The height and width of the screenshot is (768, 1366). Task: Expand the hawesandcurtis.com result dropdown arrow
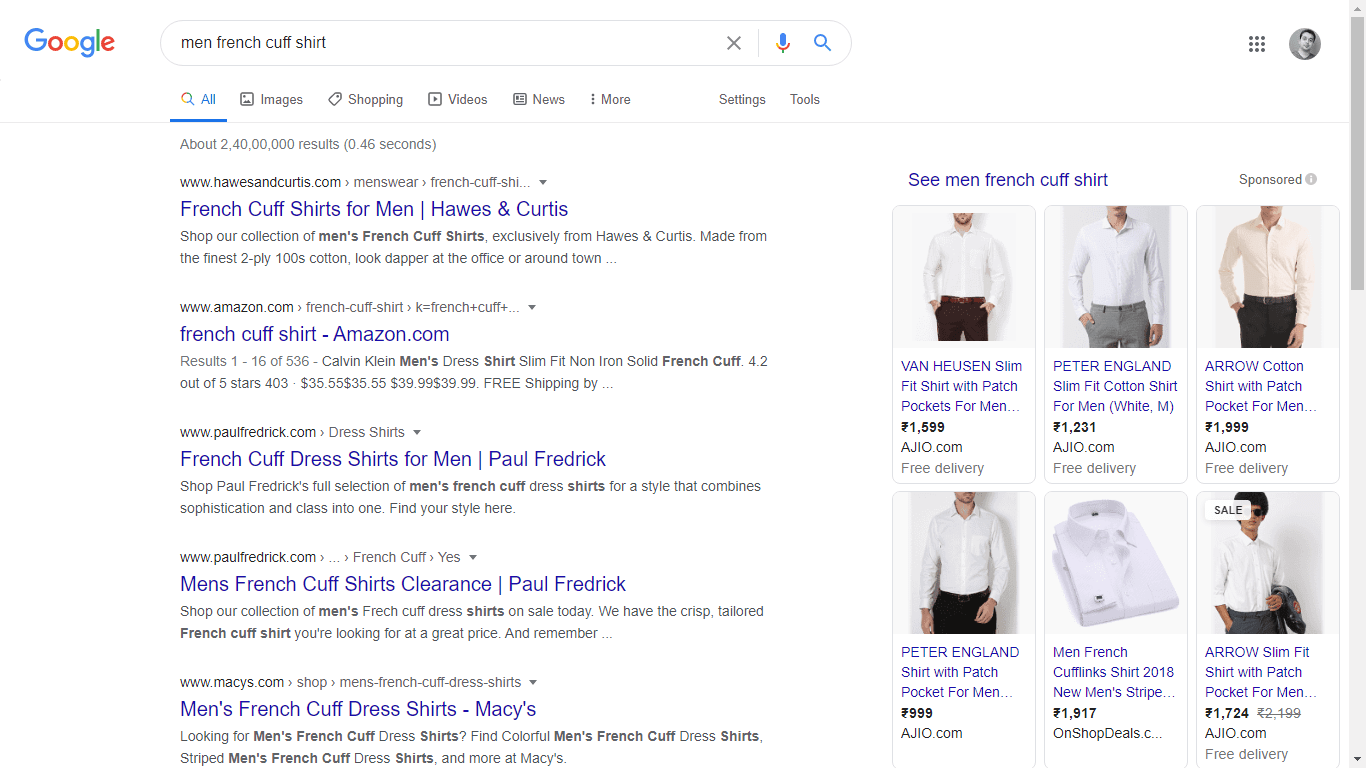[543, 182]
